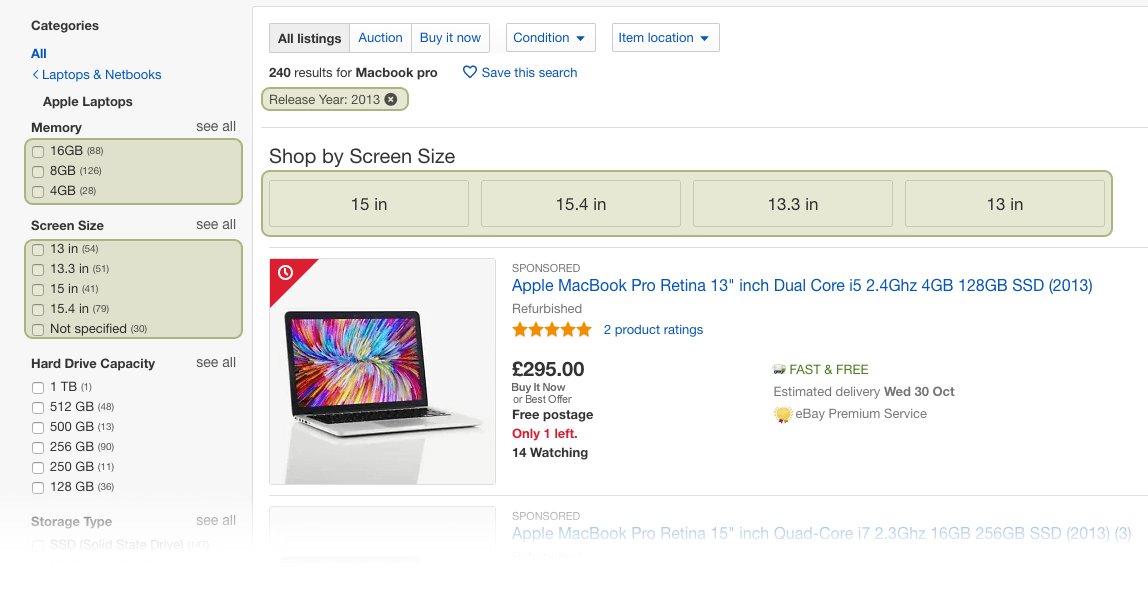Switch to the Auction tab
This screenshot has height=600, width=1148.
pos(380,38)
